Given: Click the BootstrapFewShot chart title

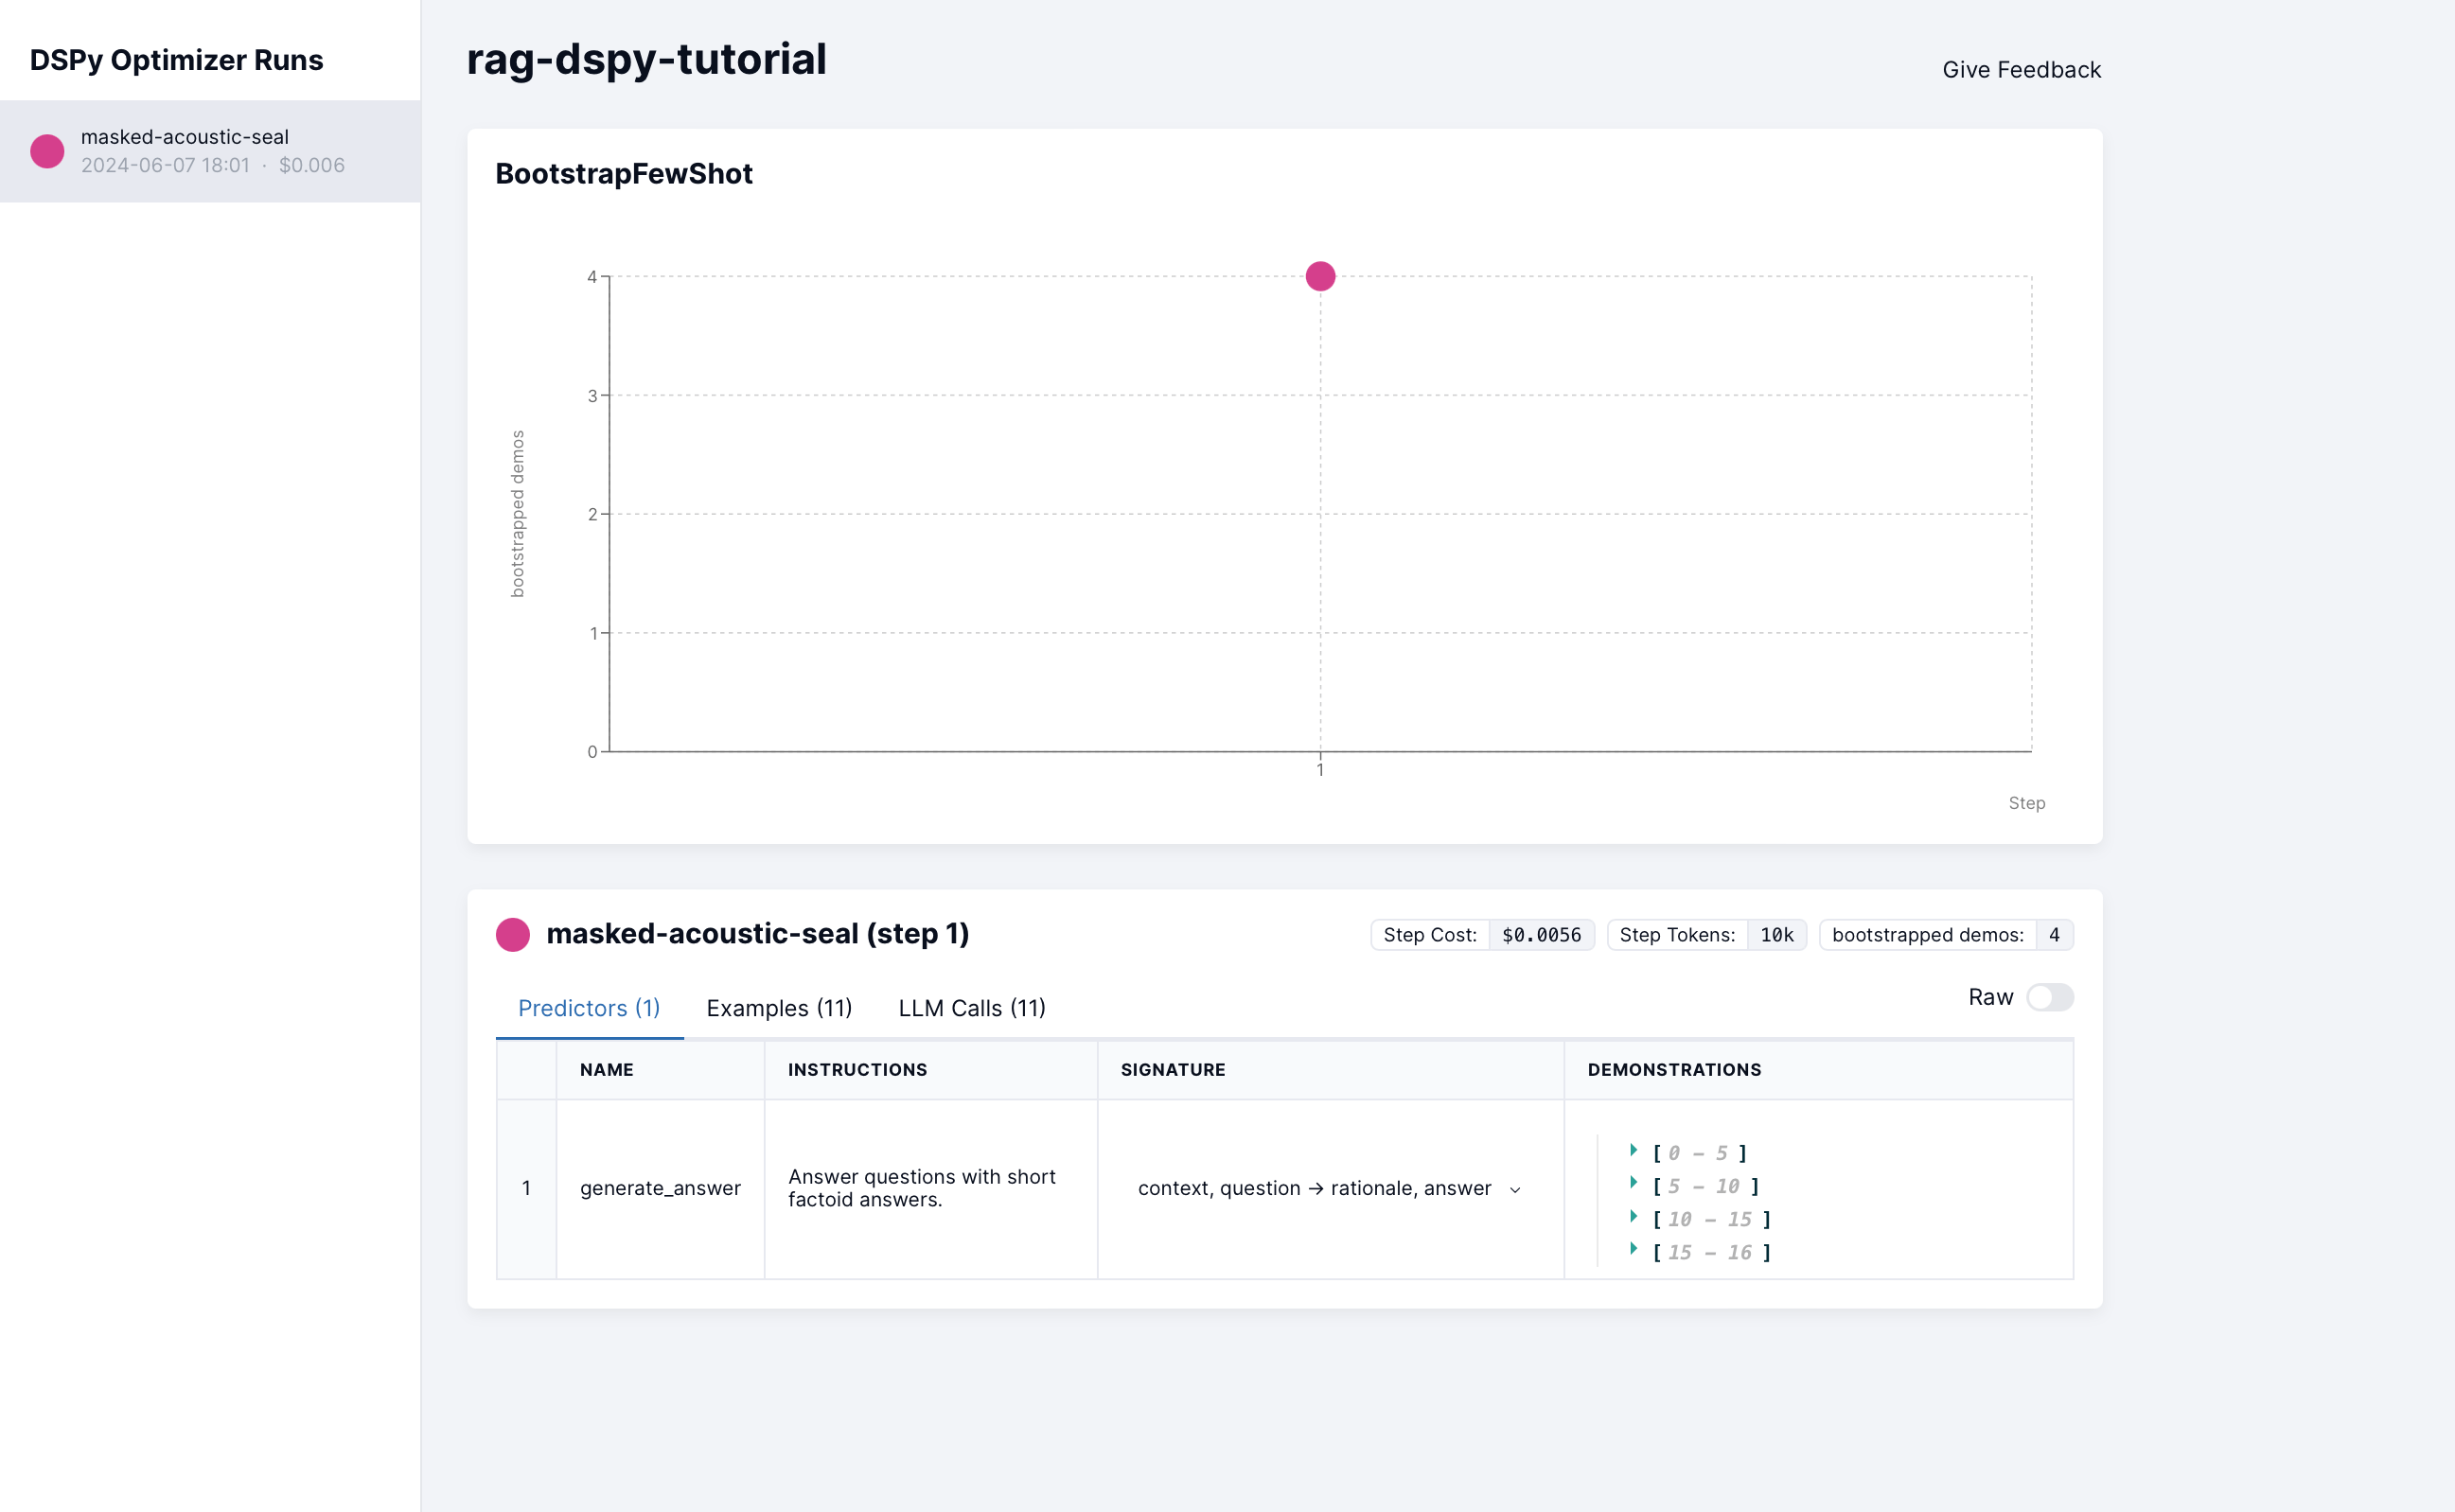Looking at the screenshot, I should (624, 174).
